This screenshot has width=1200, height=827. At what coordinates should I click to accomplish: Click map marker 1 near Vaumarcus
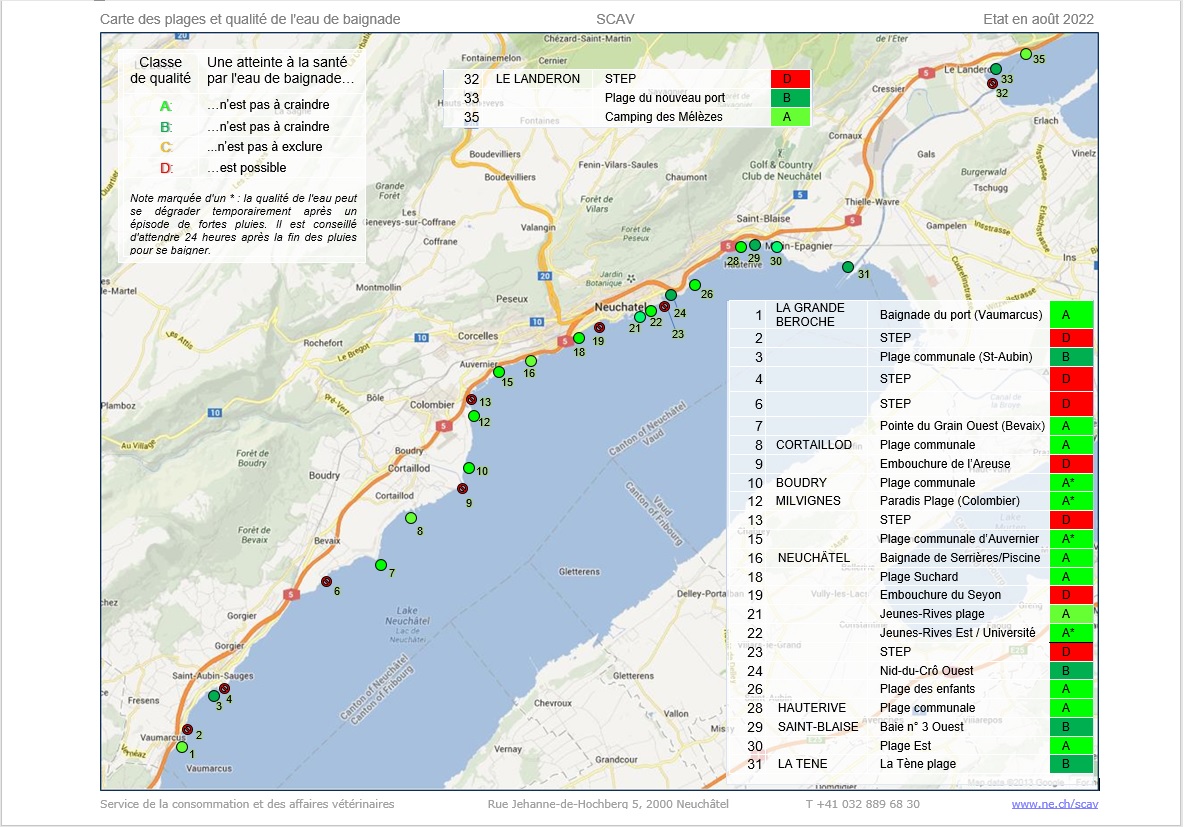pyautogui.click(x=182, y=747)
